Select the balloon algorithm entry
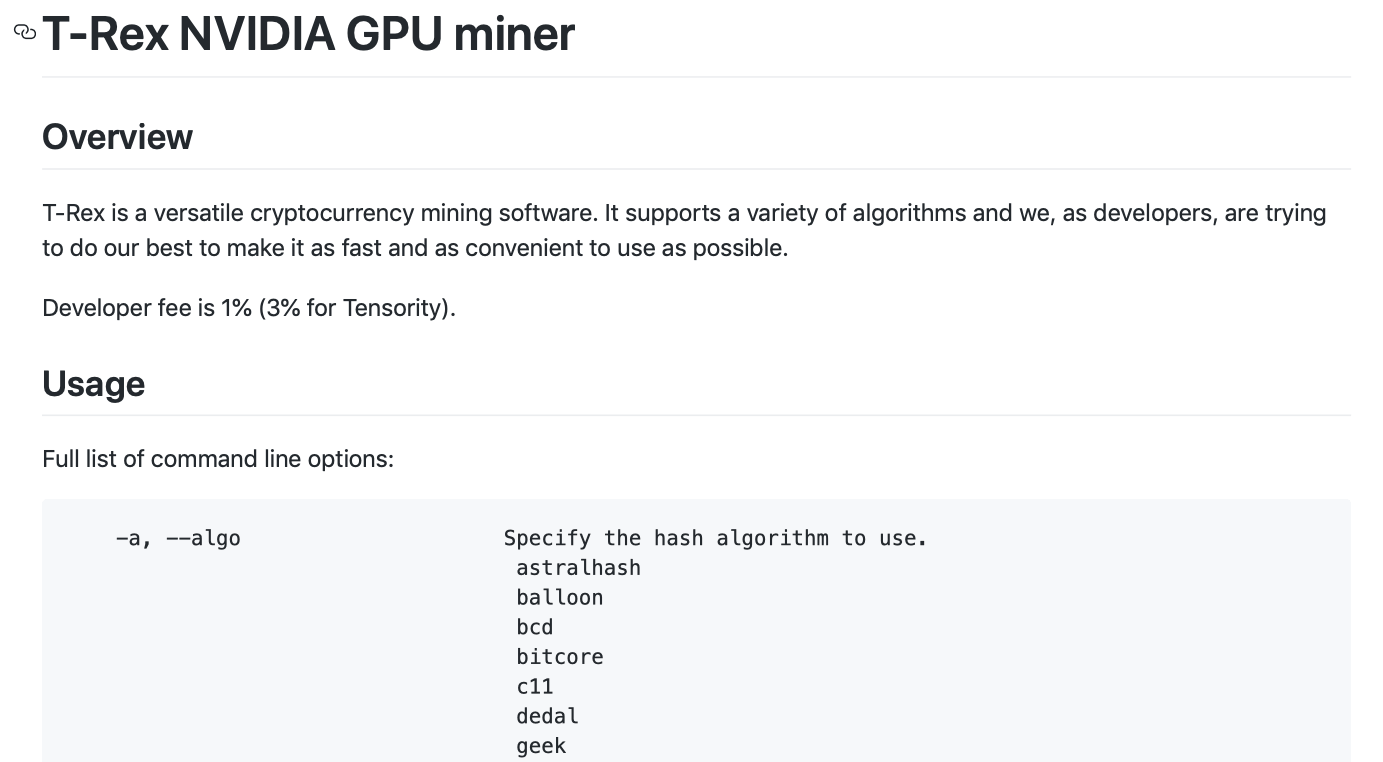The height and width of the screenshot is (762, 1383). (559, 598)
